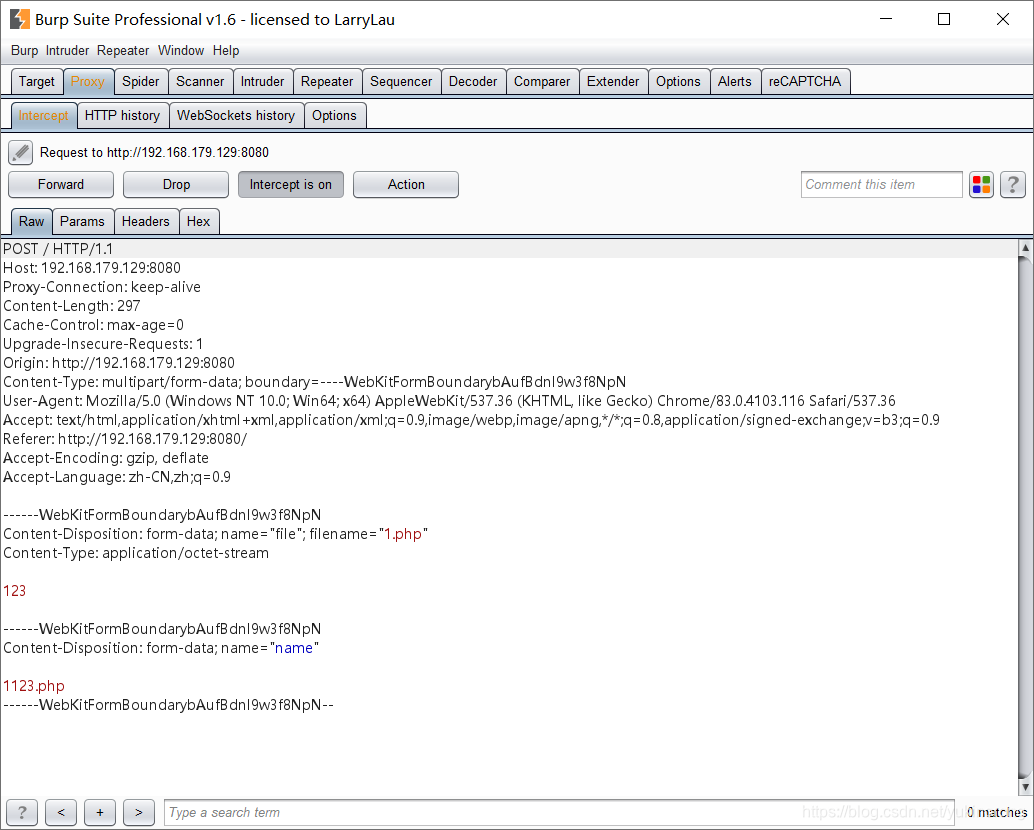1034x830 pixels.
Task: Click the 1123.php value in request body
Action: 34,686
